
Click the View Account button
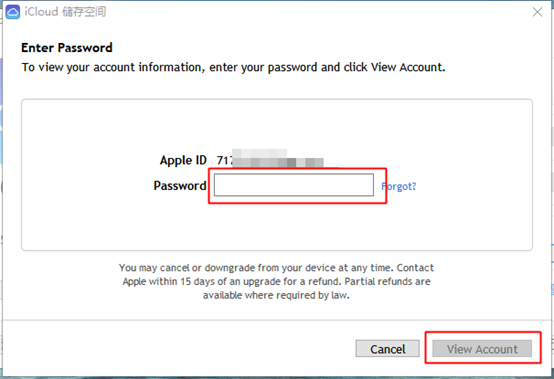482,349
